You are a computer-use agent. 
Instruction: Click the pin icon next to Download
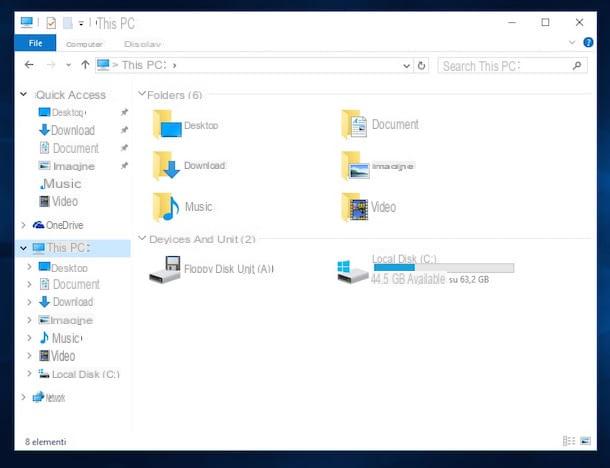[x=124, y=130]
